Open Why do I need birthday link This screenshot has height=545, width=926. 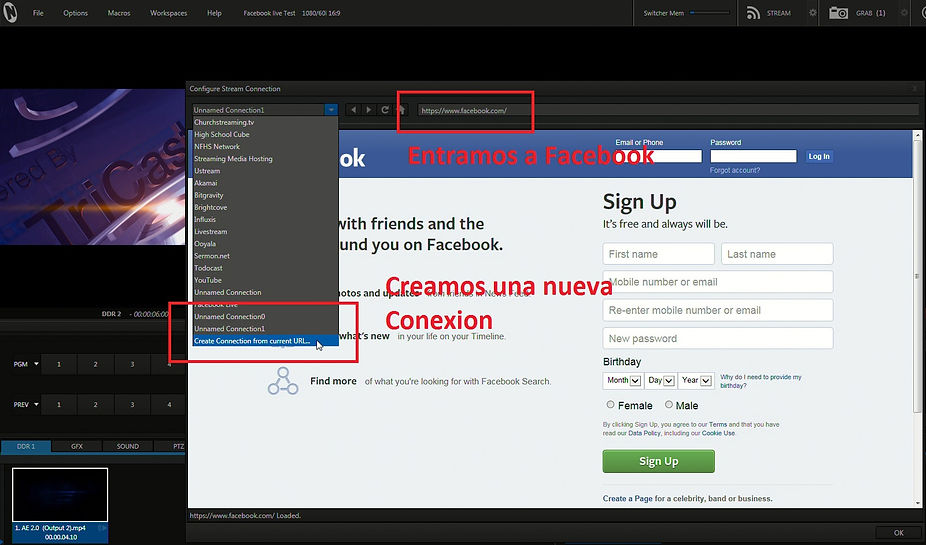pos(761,381)
